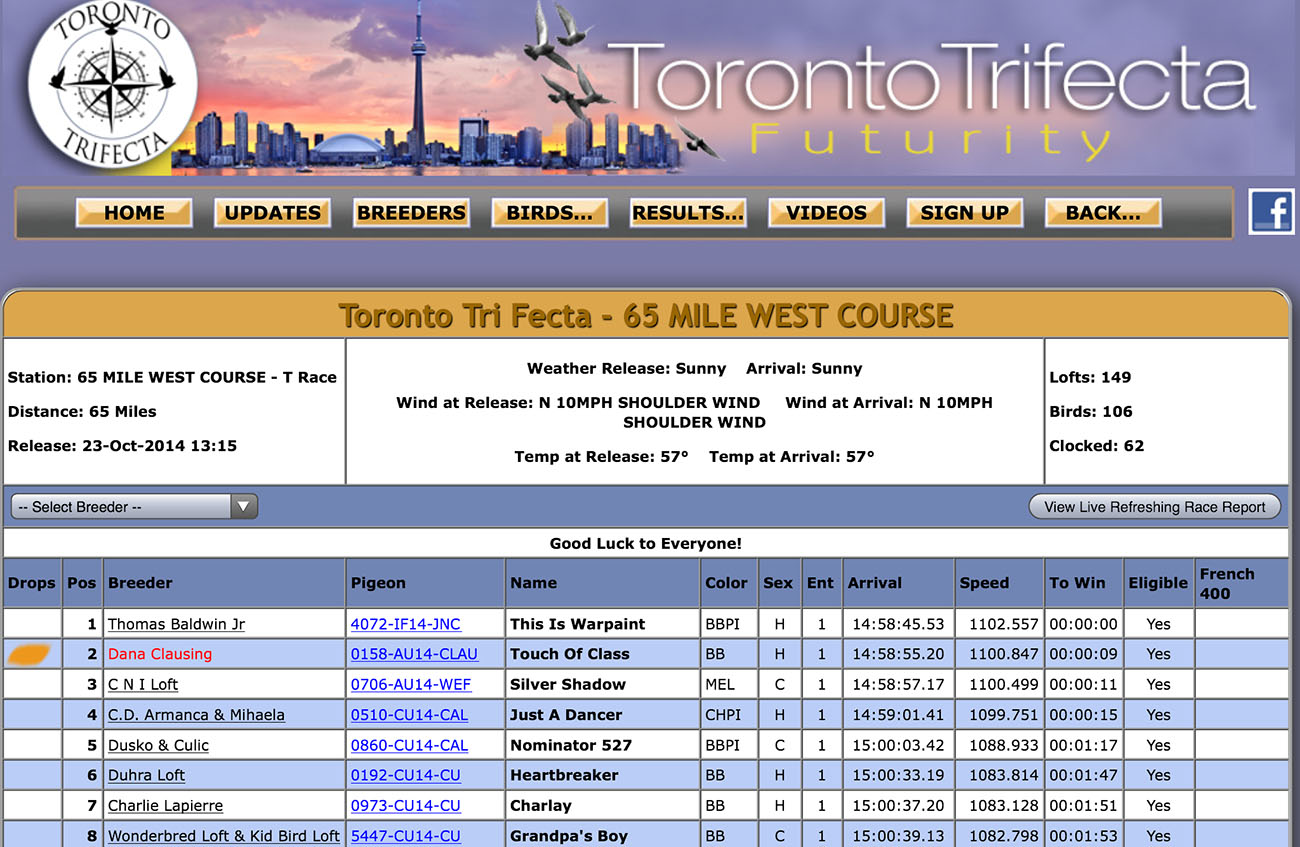This screenshot has height=847, width=1300.
Task: Click the name Heartbreaker
Action: pos(564,775)
